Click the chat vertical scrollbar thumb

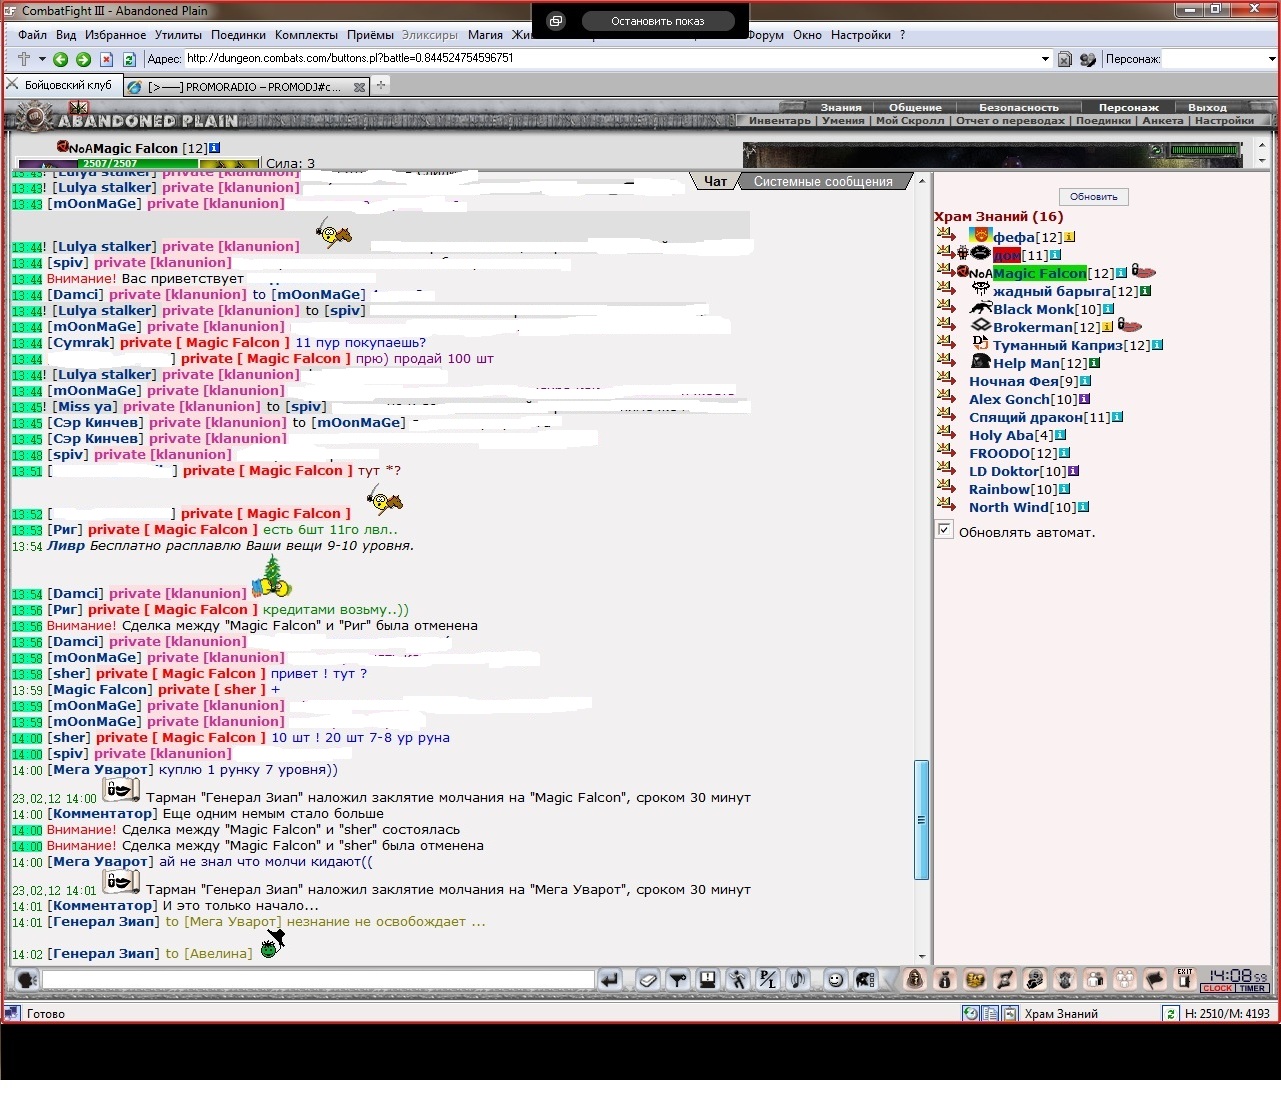tap(921, 820)
